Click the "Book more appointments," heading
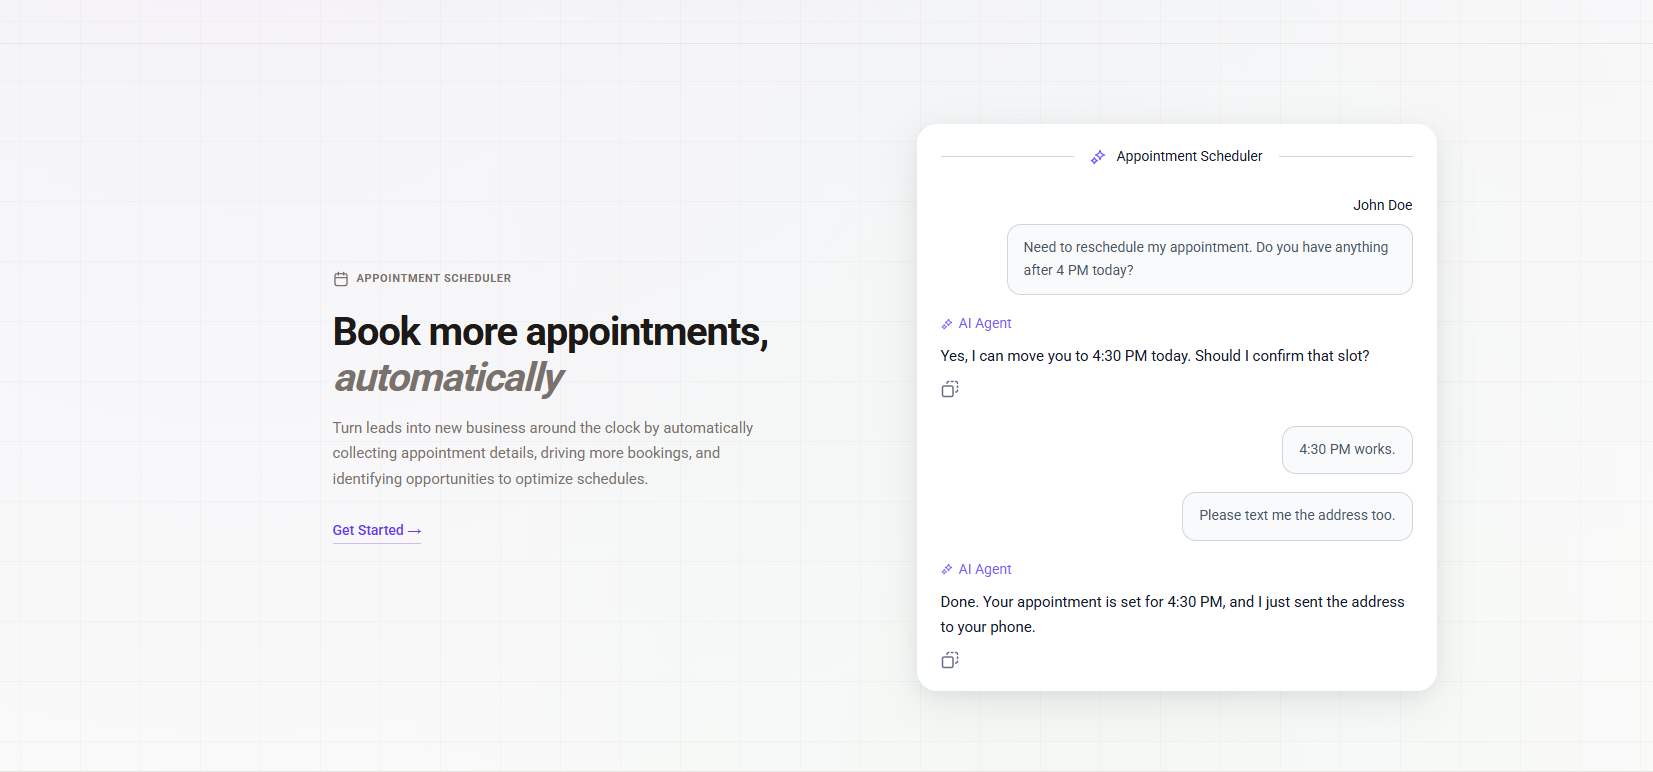1653x772 pixels. coord(551,332)
